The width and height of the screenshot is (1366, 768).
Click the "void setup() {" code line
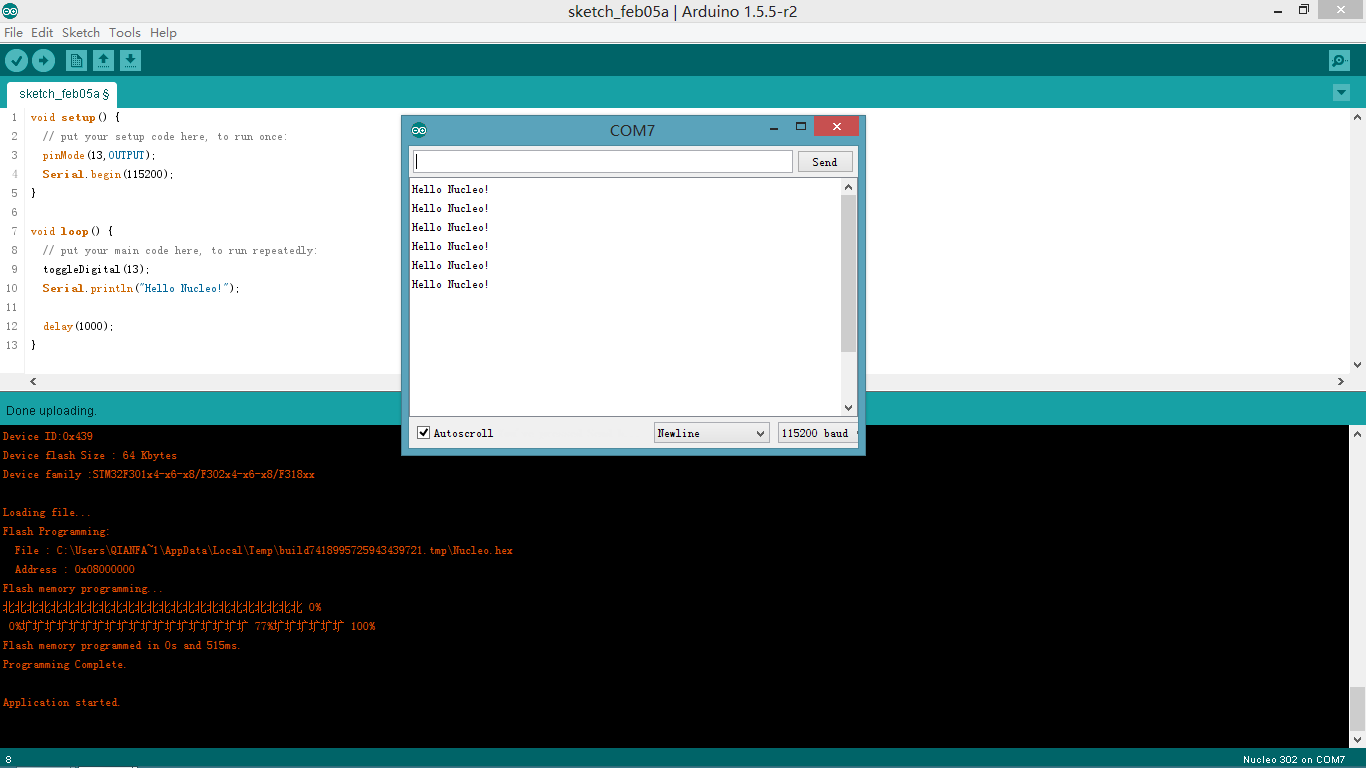coord(75,117)
